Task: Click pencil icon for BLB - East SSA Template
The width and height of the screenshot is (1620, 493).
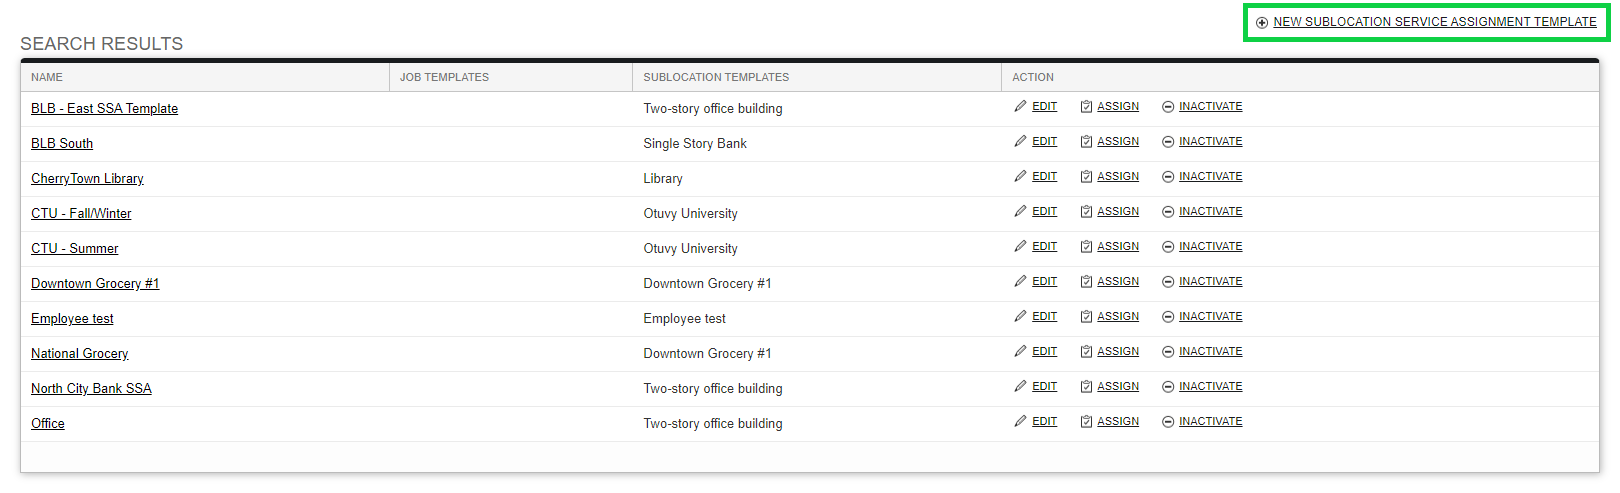Action: click(x=1020, y=106)
